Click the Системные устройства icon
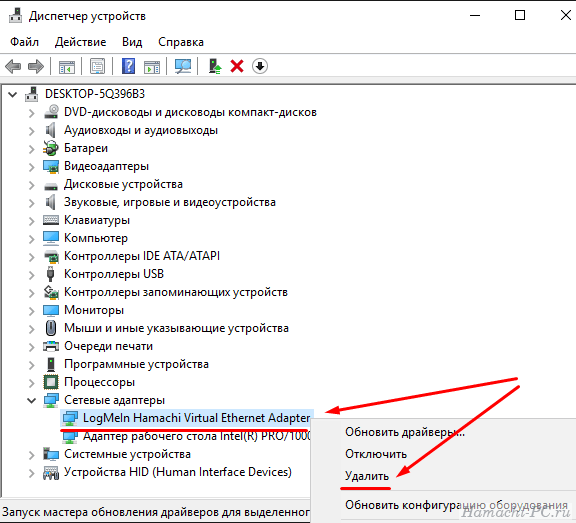Screen dimensions: 576x523 (x=51, y=454)
